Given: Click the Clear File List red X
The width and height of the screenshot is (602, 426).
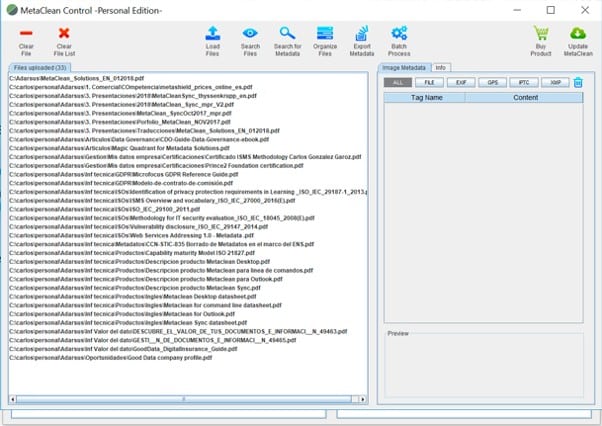Looking at the screenshot, I should (x=64, y=34).
